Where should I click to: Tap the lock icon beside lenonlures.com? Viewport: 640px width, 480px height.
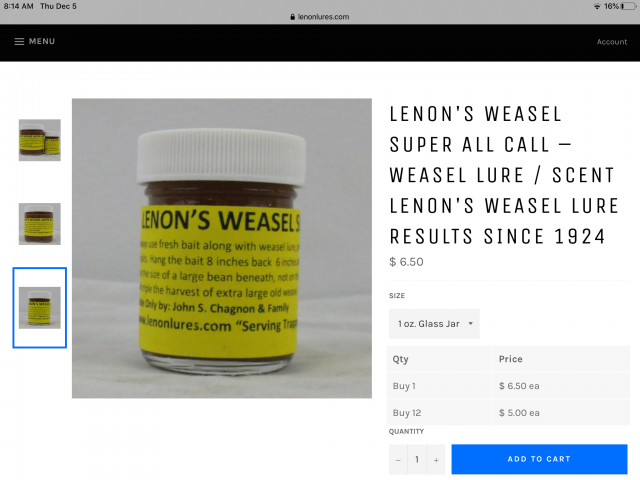point(292,17)
